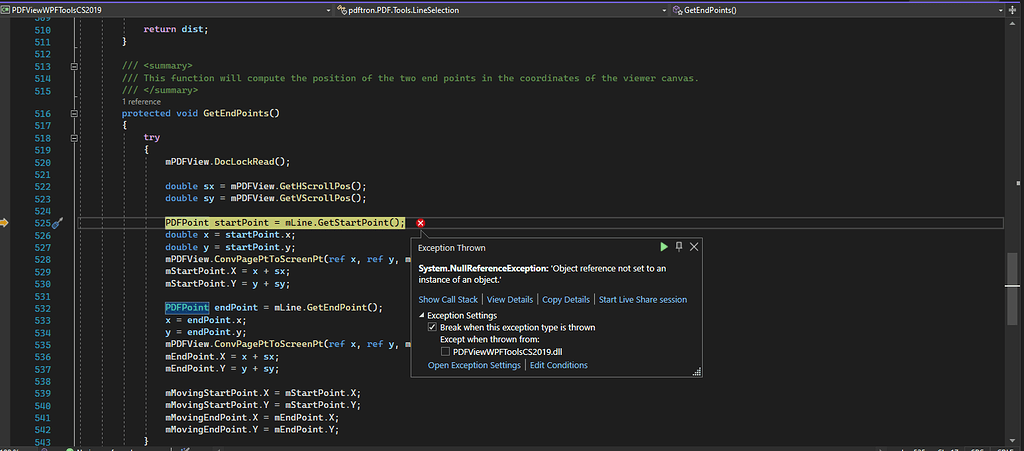Viewport: 1024px width, 451px height.
Task: Click line number 532 in the gutter
Action: click(x=42, y=308)
